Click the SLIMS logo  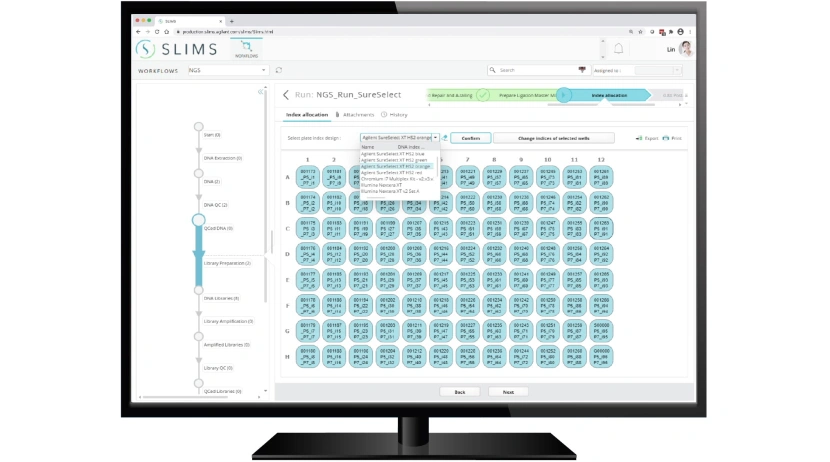point(177,49)
